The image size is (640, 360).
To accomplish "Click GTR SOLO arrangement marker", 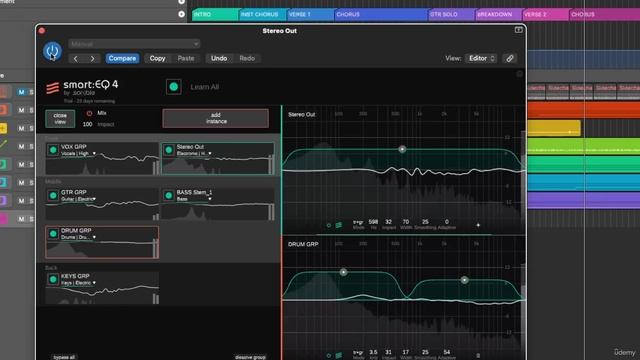I will (x=452, y=14).
